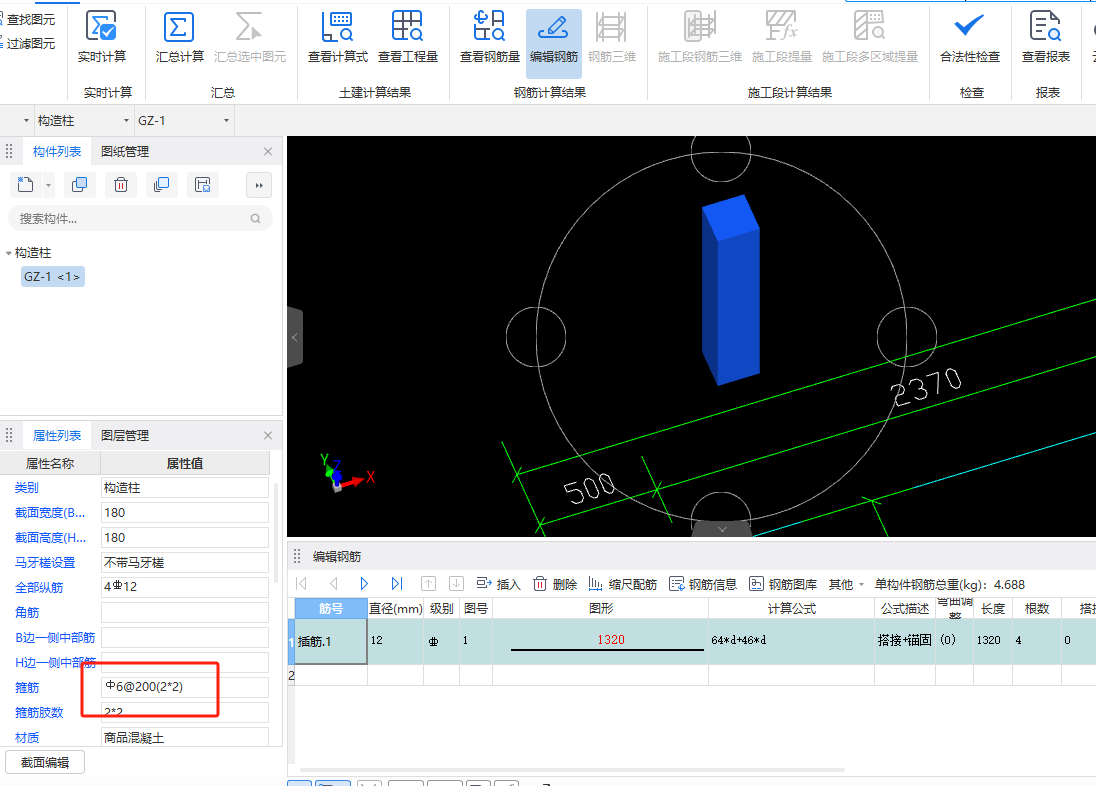The image size is (1096, 786).
Task: Click 缩尺配筋 button
Action: tap(623, 584)
